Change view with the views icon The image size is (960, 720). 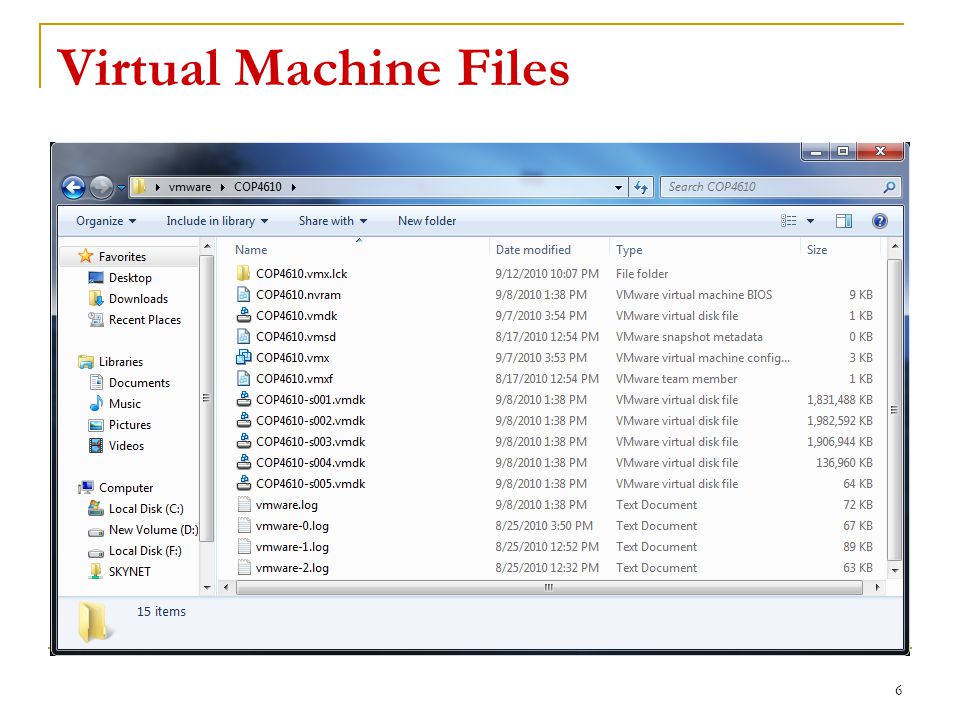tap(789, 221)
